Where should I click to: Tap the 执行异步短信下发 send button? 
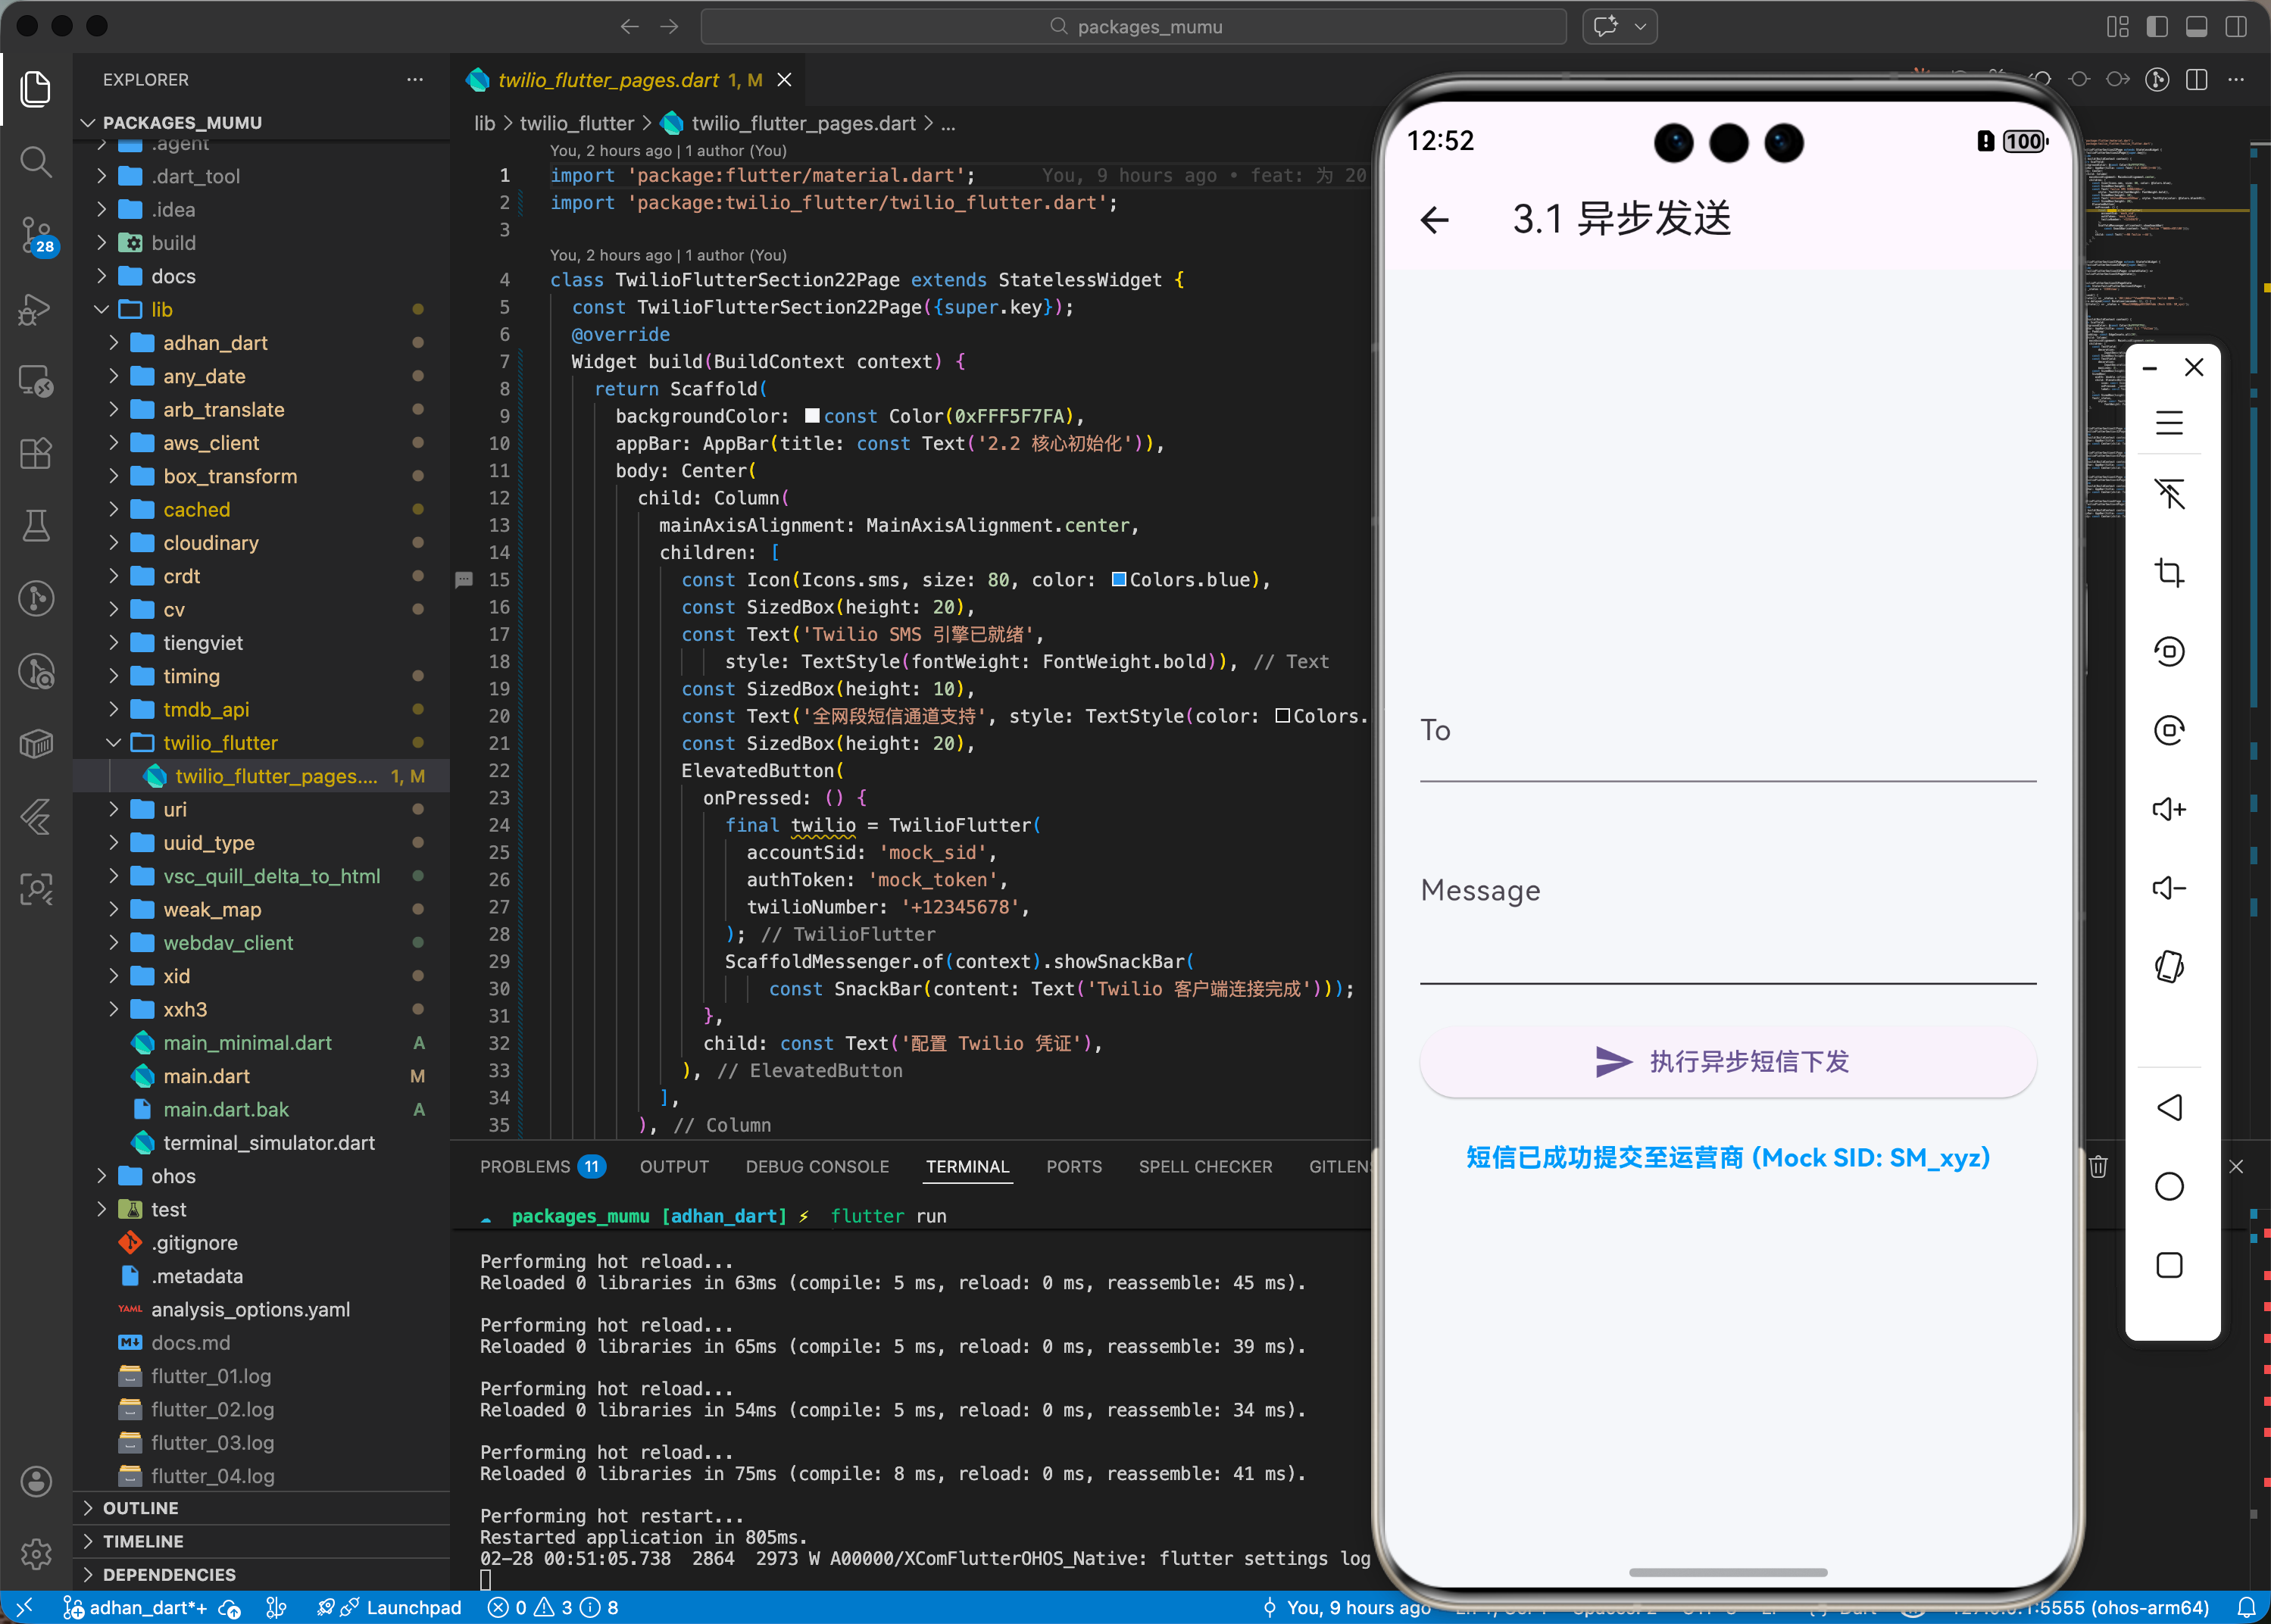click(x=1727, y=1062)
